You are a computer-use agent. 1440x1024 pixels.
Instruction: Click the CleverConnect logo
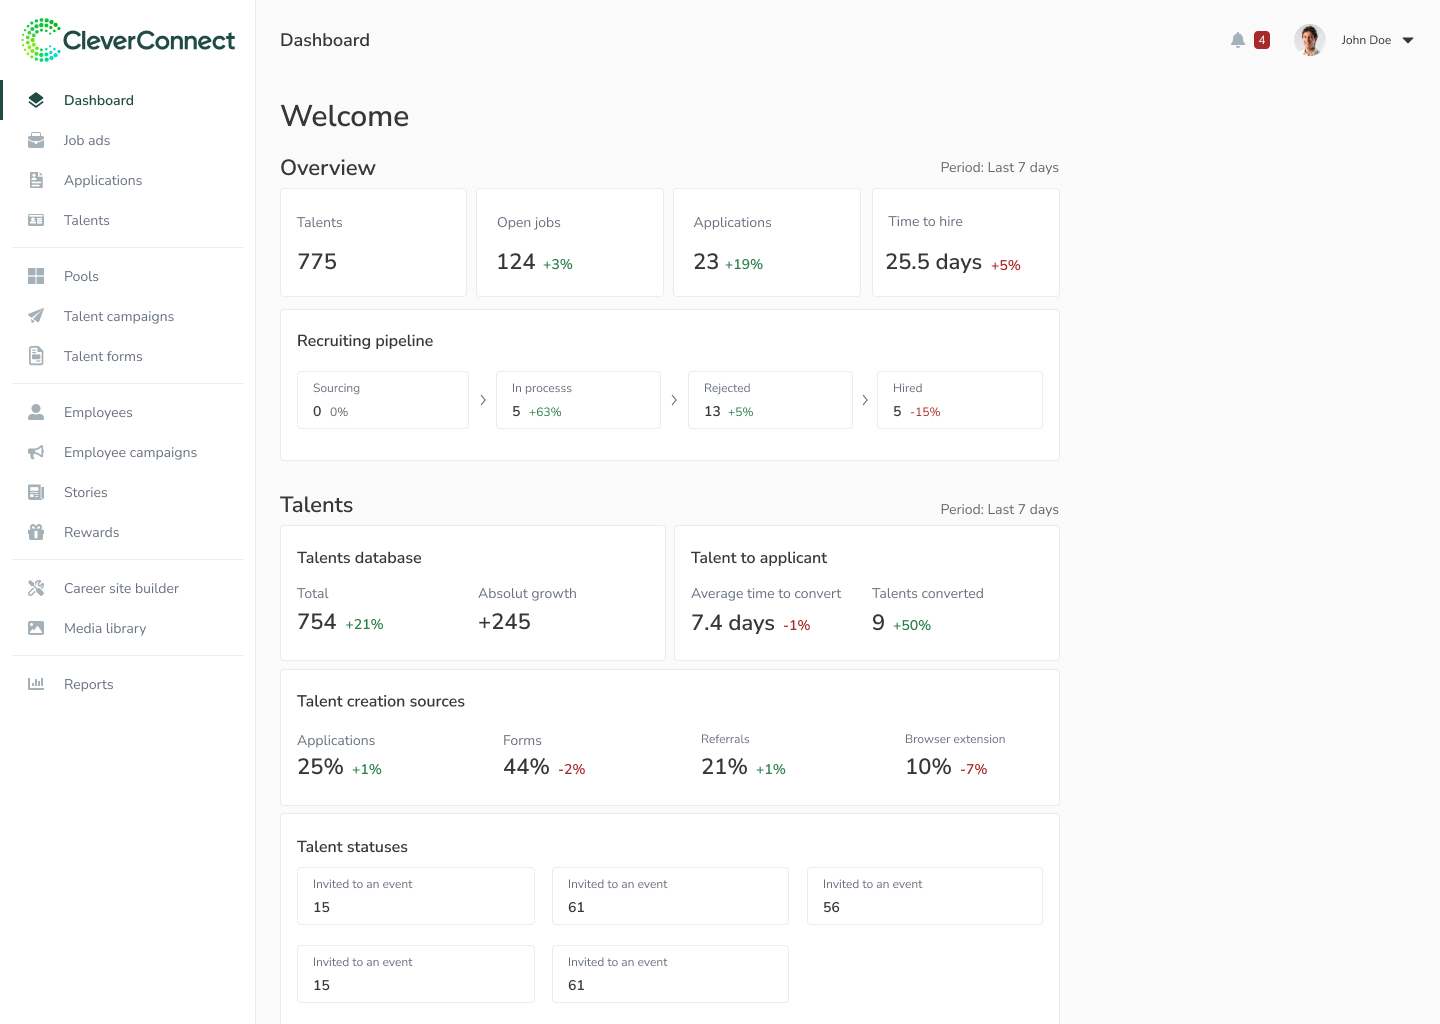(128, 40)
